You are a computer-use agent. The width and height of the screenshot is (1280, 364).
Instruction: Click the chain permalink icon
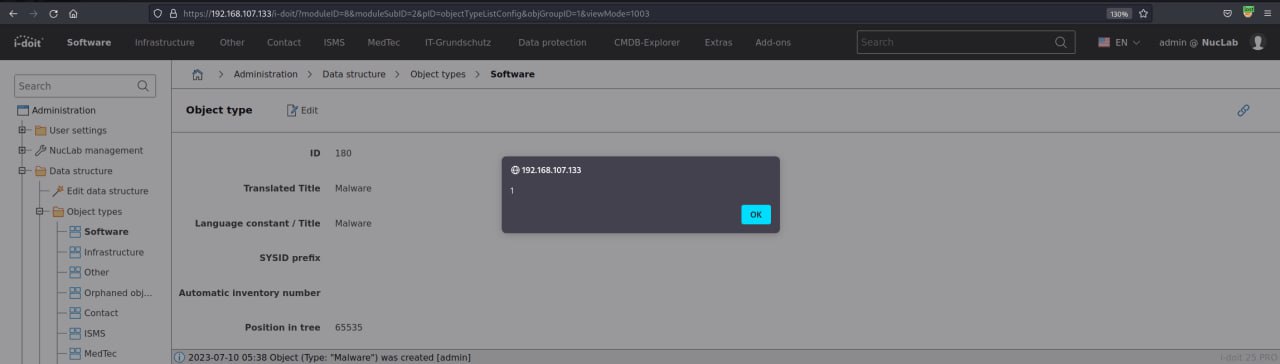pos(1243,110)
